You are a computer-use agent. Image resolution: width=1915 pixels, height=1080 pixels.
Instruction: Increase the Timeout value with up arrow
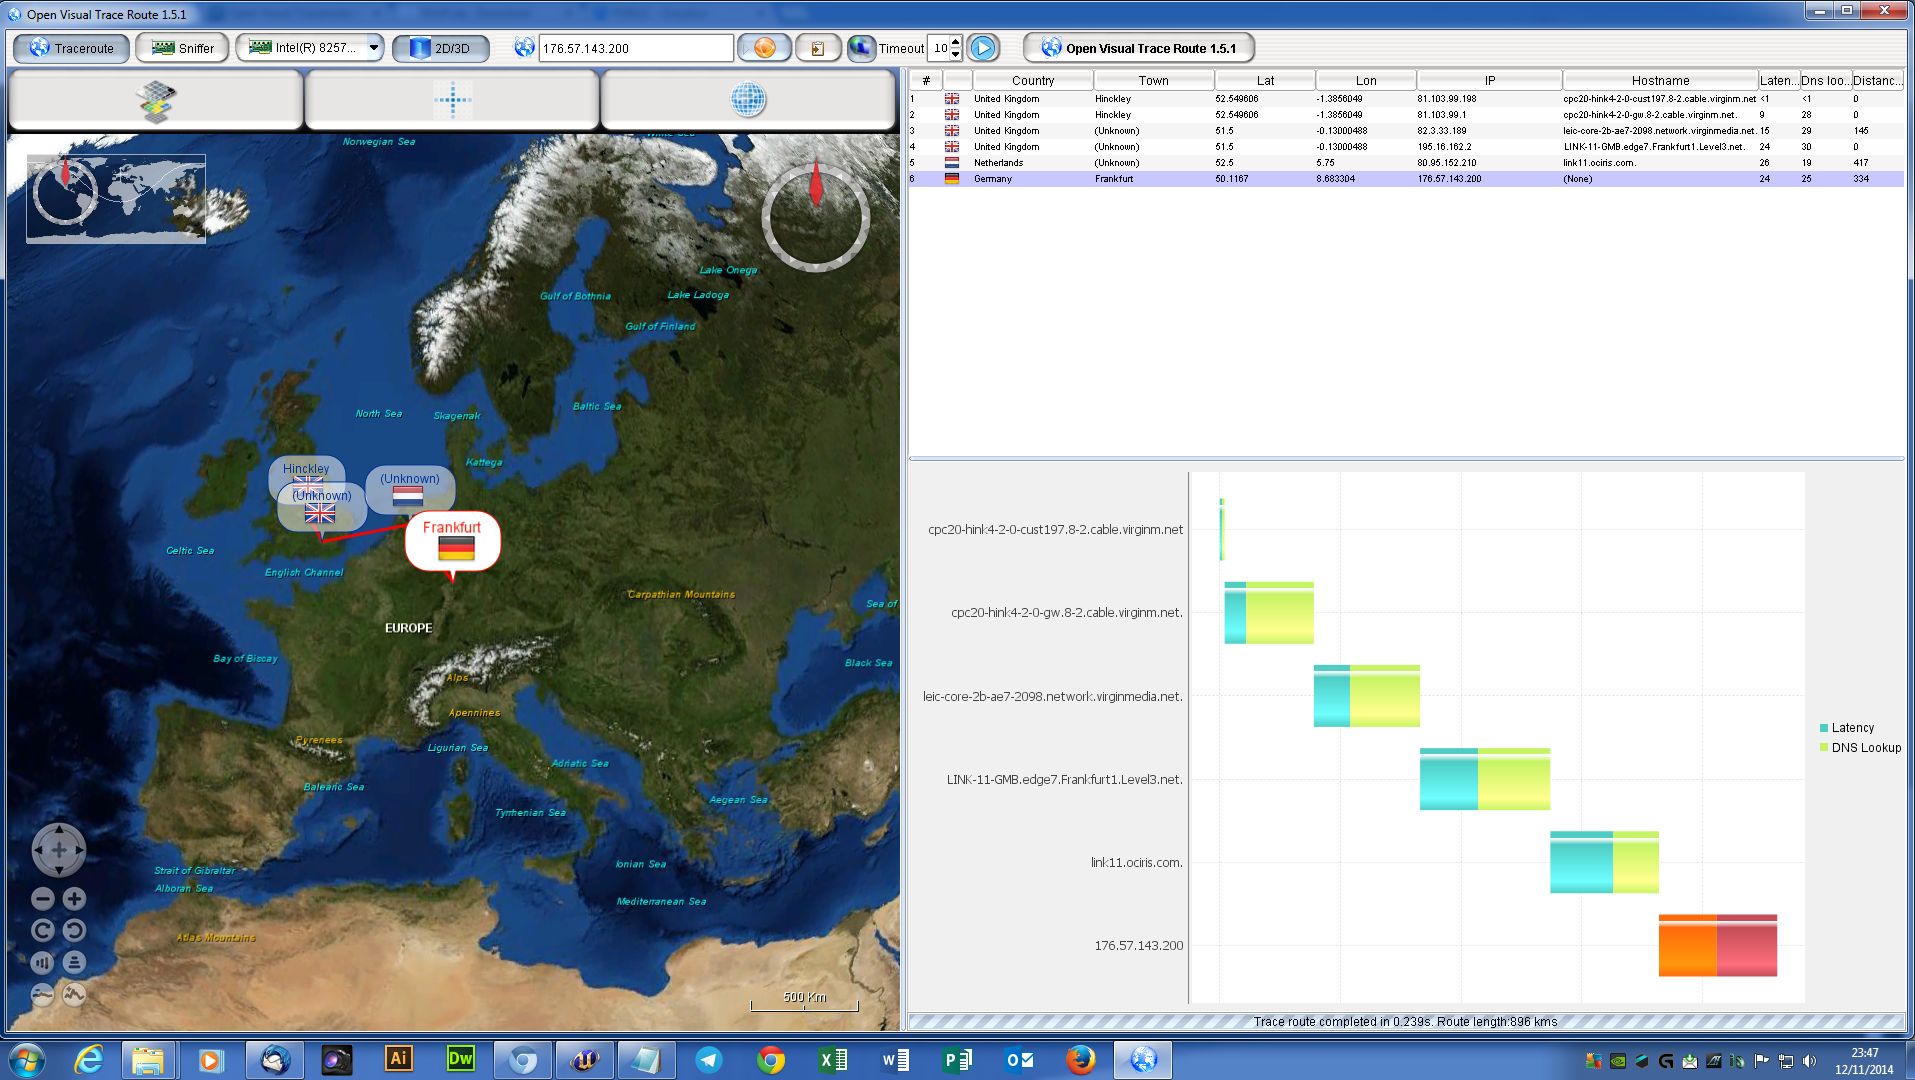coord(956,42)
